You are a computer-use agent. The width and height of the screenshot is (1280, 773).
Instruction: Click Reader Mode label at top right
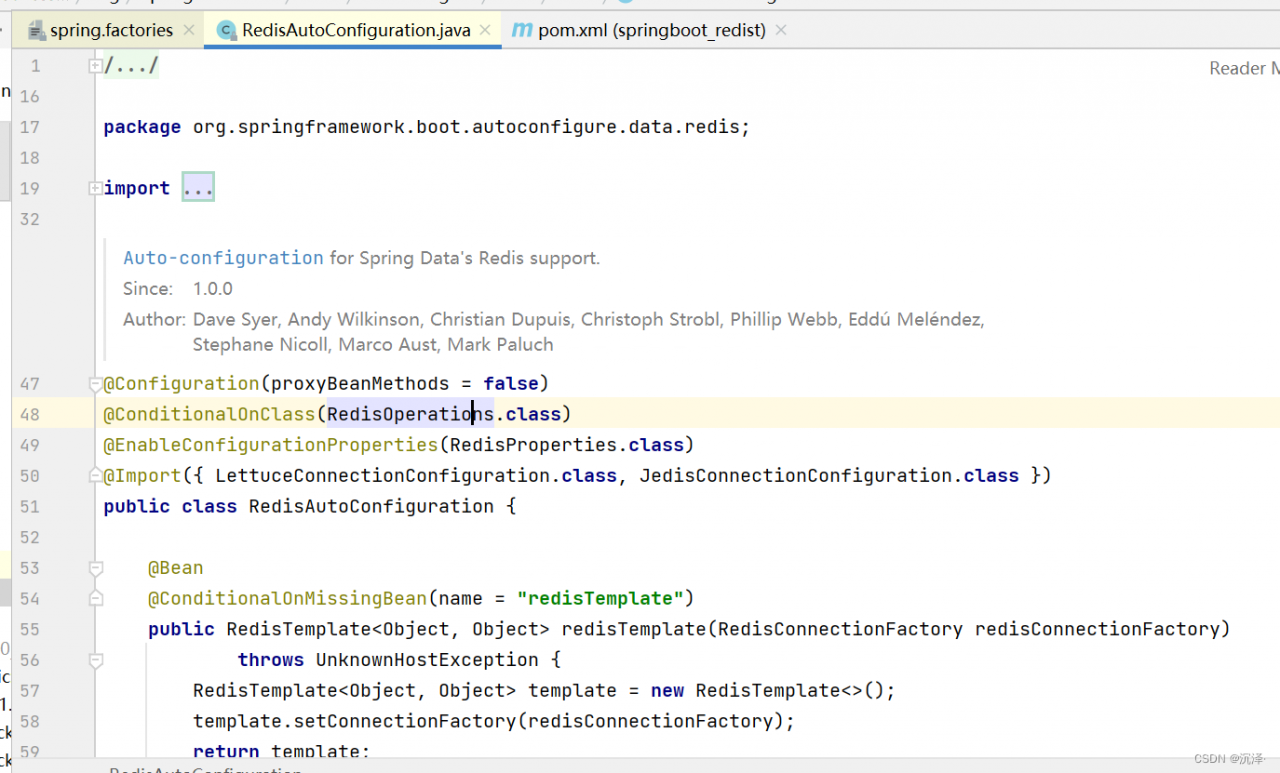coord(1244,68)
